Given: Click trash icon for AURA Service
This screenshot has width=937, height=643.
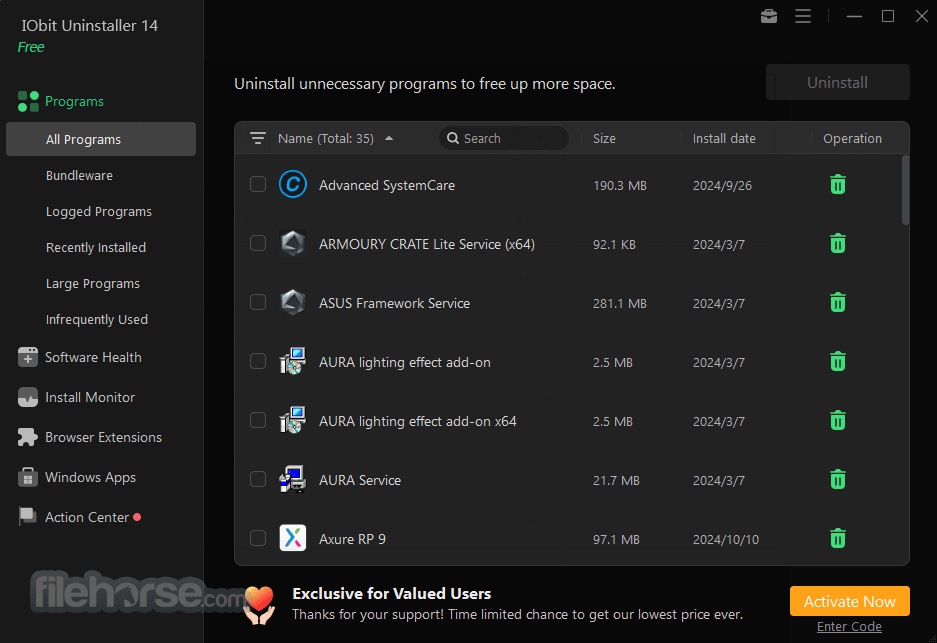Looking at the screenshot, I should tap(838, 479).
